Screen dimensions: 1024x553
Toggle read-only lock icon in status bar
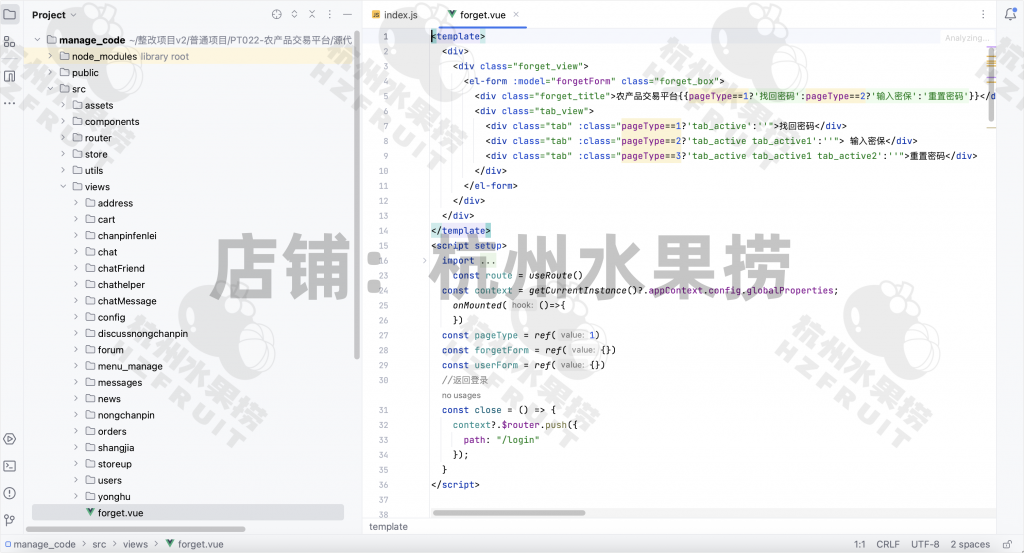pos(1008,544)
